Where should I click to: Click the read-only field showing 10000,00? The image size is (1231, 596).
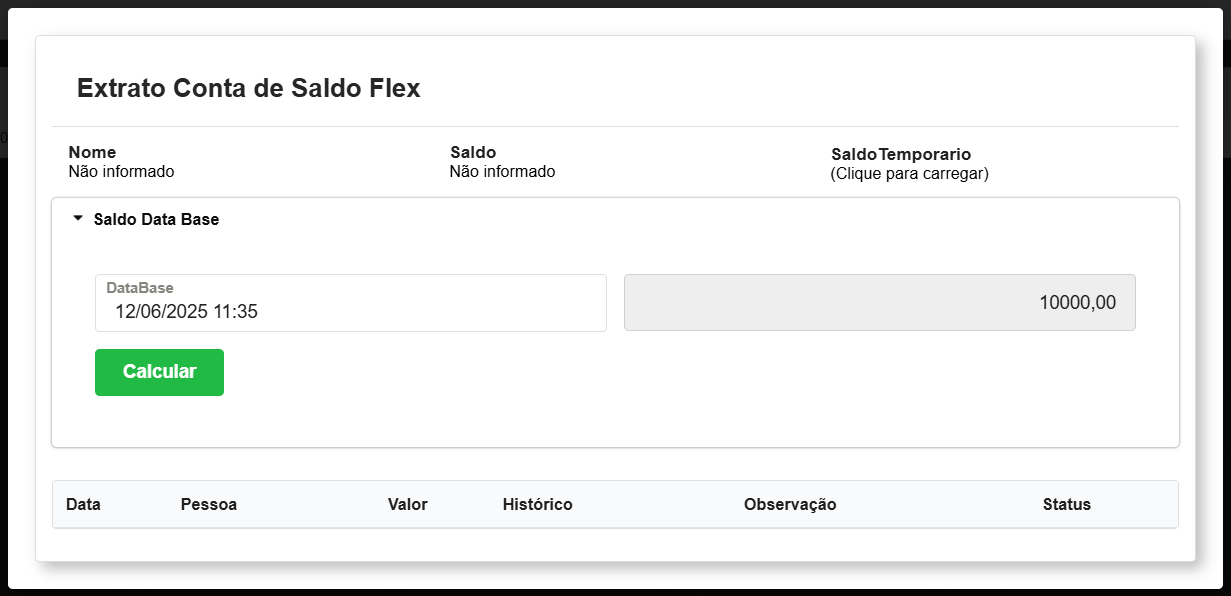point(879,303)
